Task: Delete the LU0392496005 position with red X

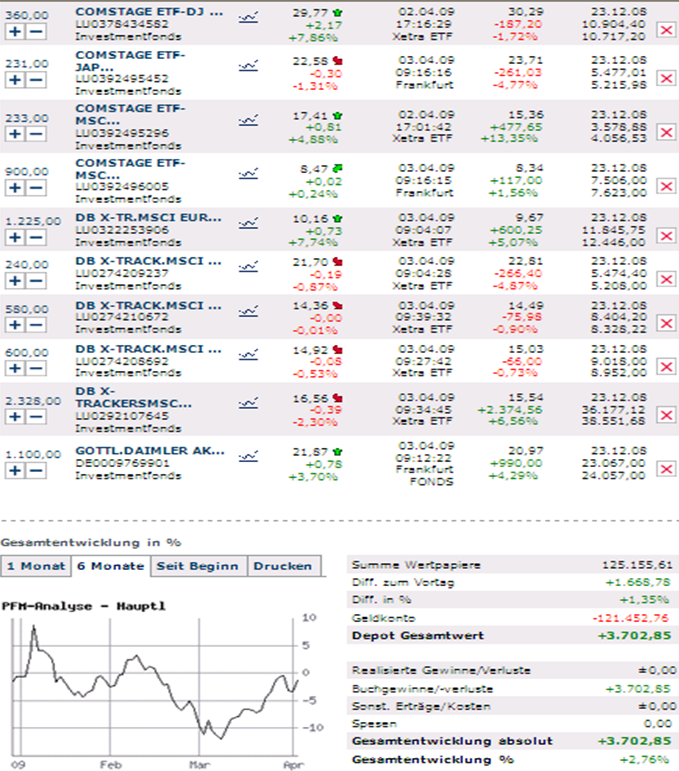Action: (667, 186)
